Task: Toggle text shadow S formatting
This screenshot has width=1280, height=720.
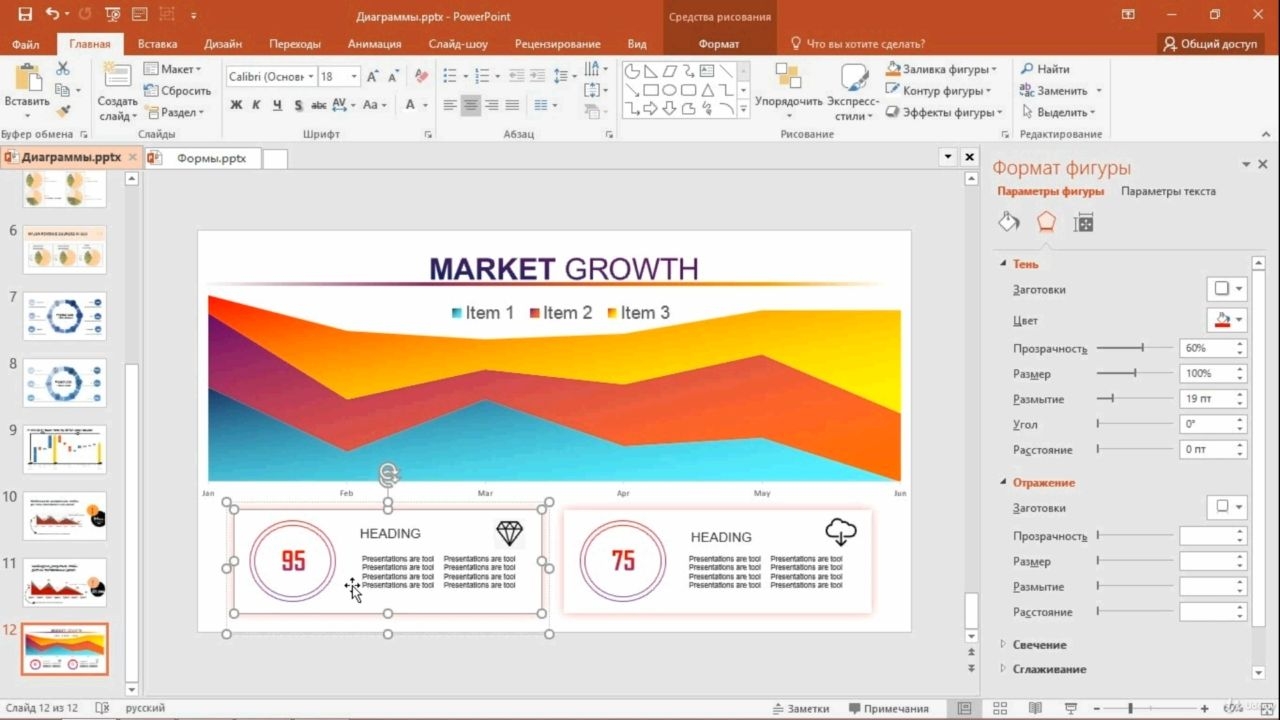Action: click(298, 105)
